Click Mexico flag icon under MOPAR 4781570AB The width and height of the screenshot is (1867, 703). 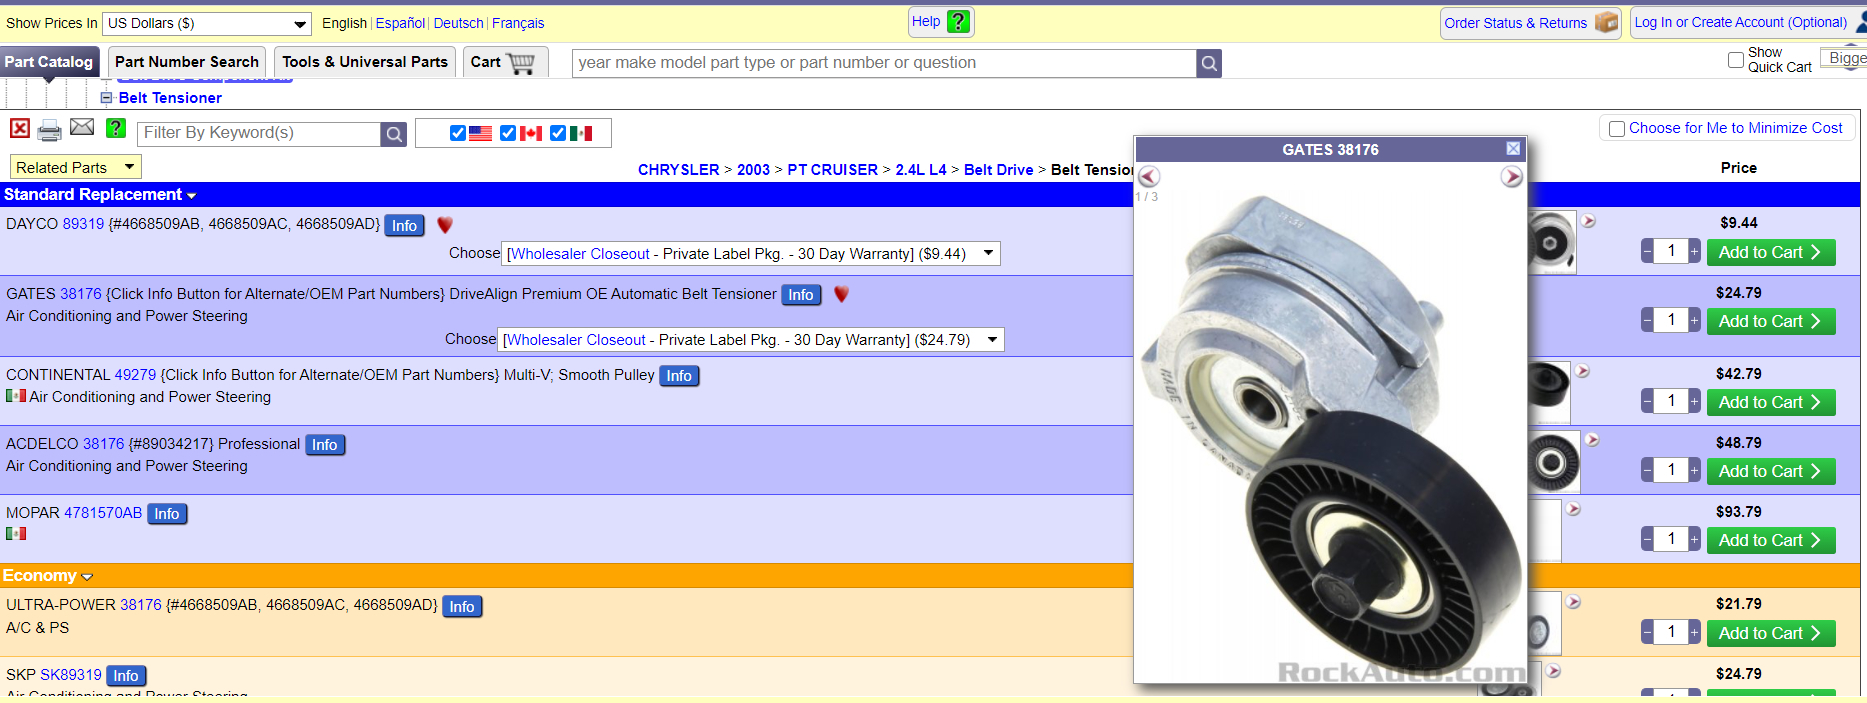pos(16,533)
